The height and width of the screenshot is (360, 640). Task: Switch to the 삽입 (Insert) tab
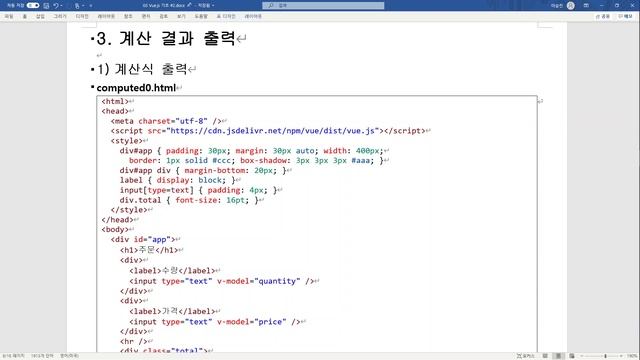coord(40,16)
